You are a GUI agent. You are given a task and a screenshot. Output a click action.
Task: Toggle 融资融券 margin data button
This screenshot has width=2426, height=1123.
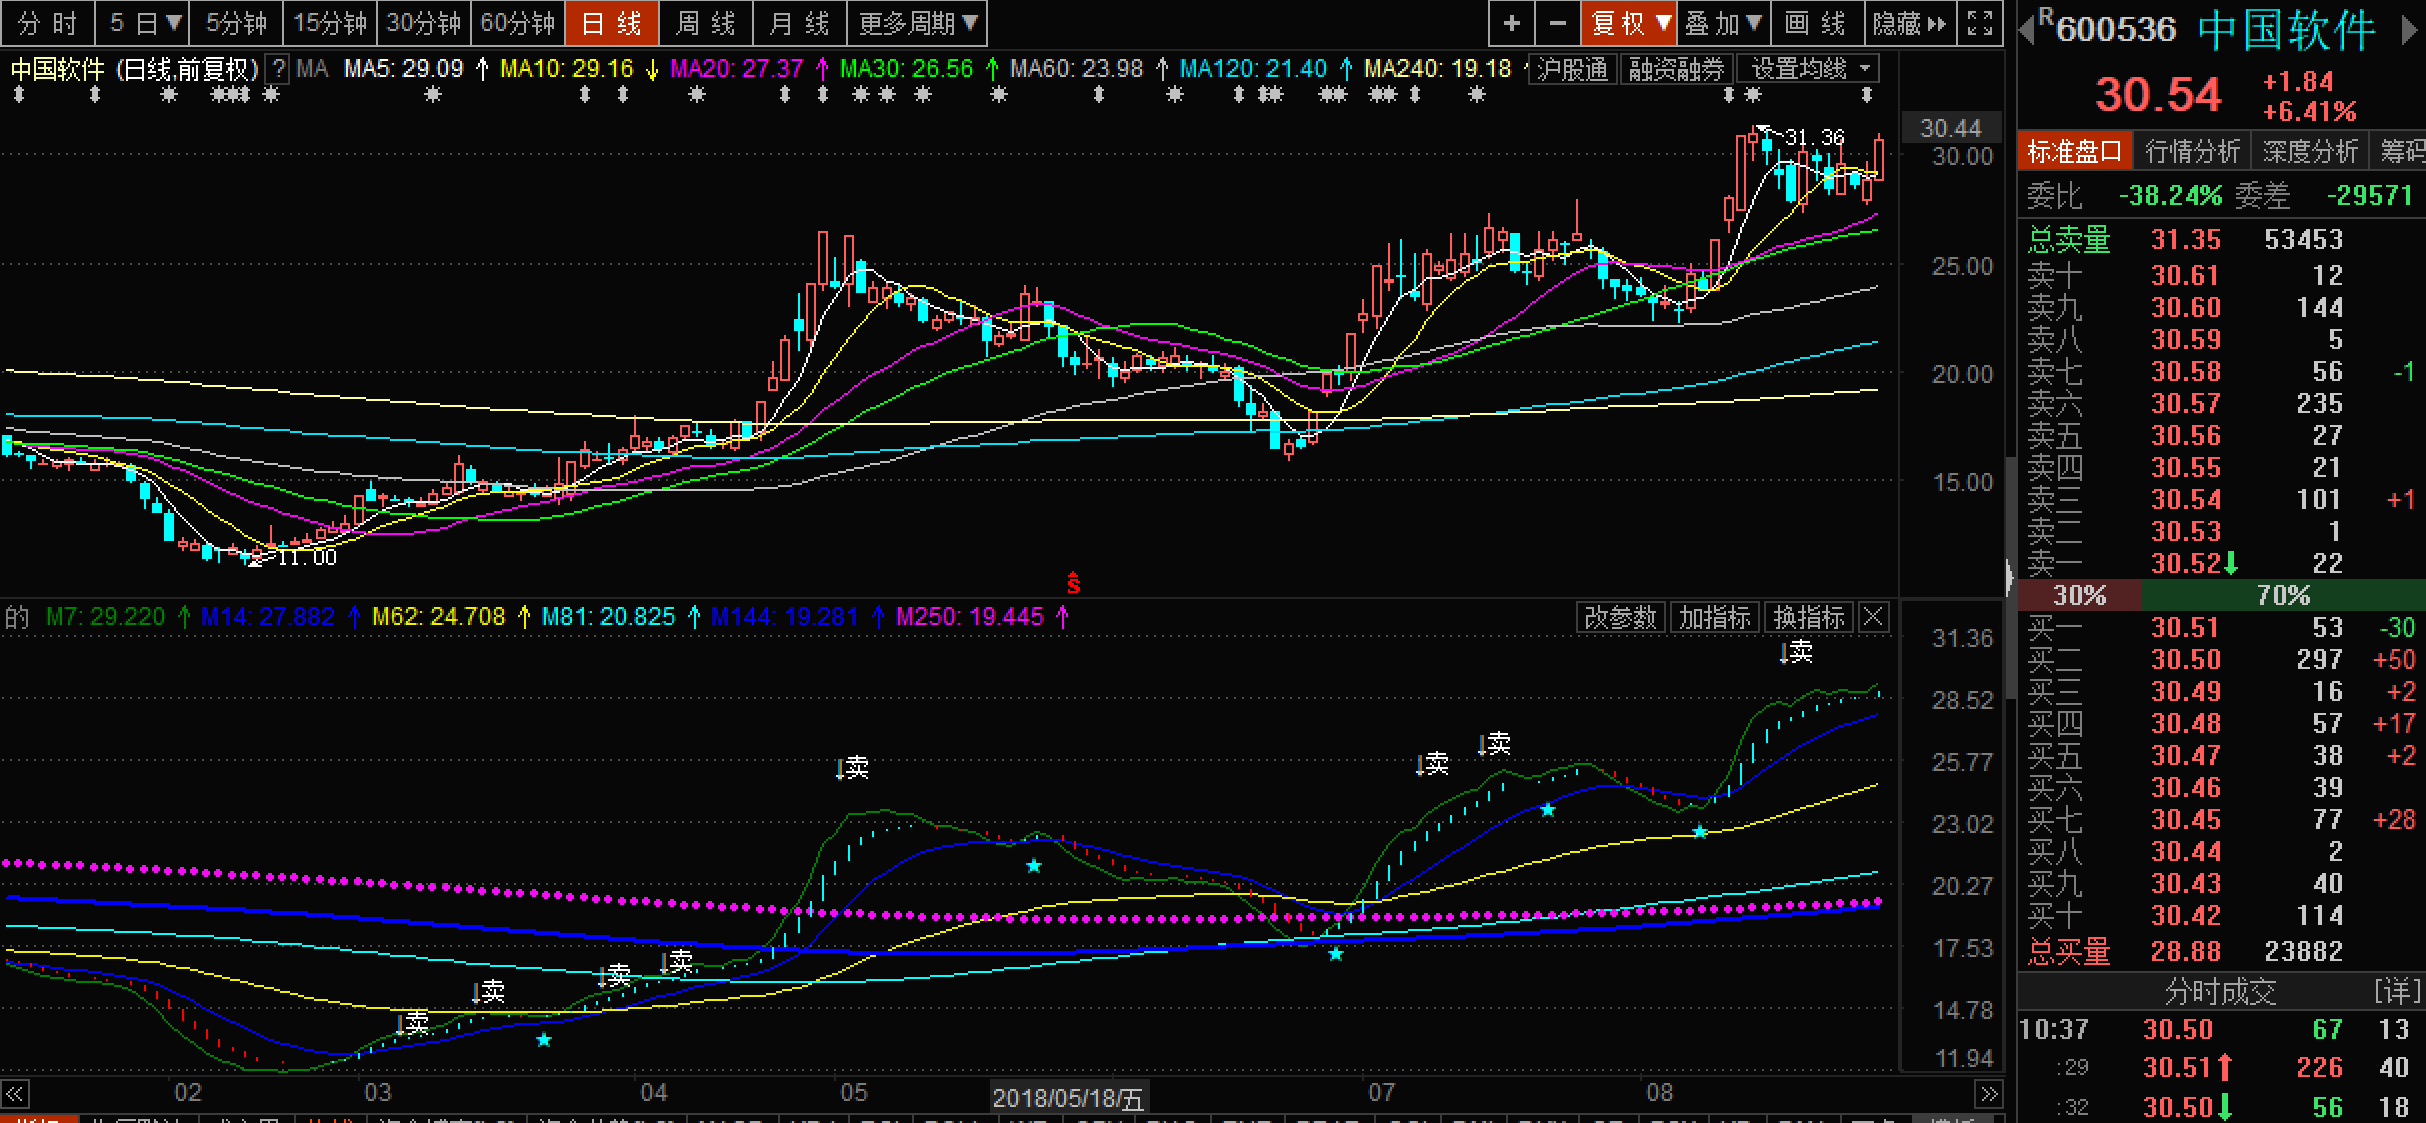(x=1677, y=69)
